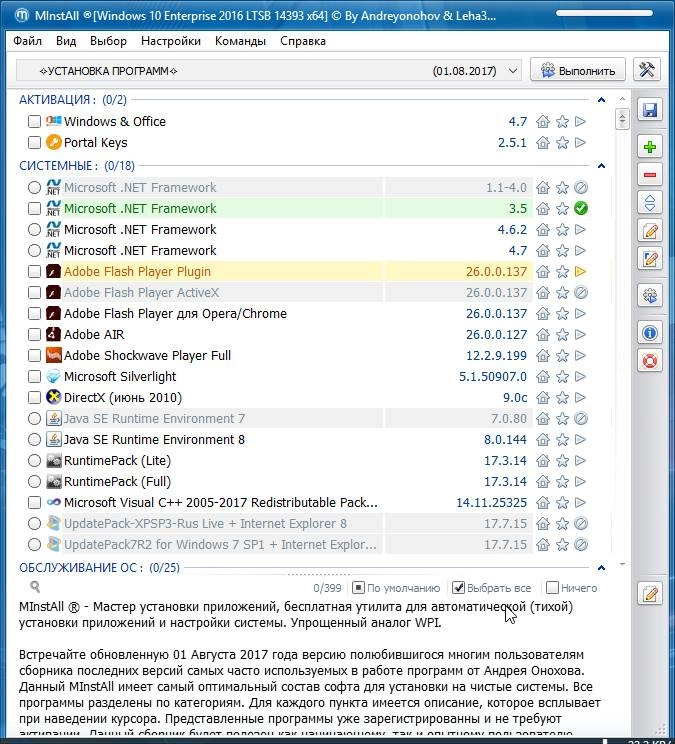Toggle the По умолчанию option

(358, 588)
